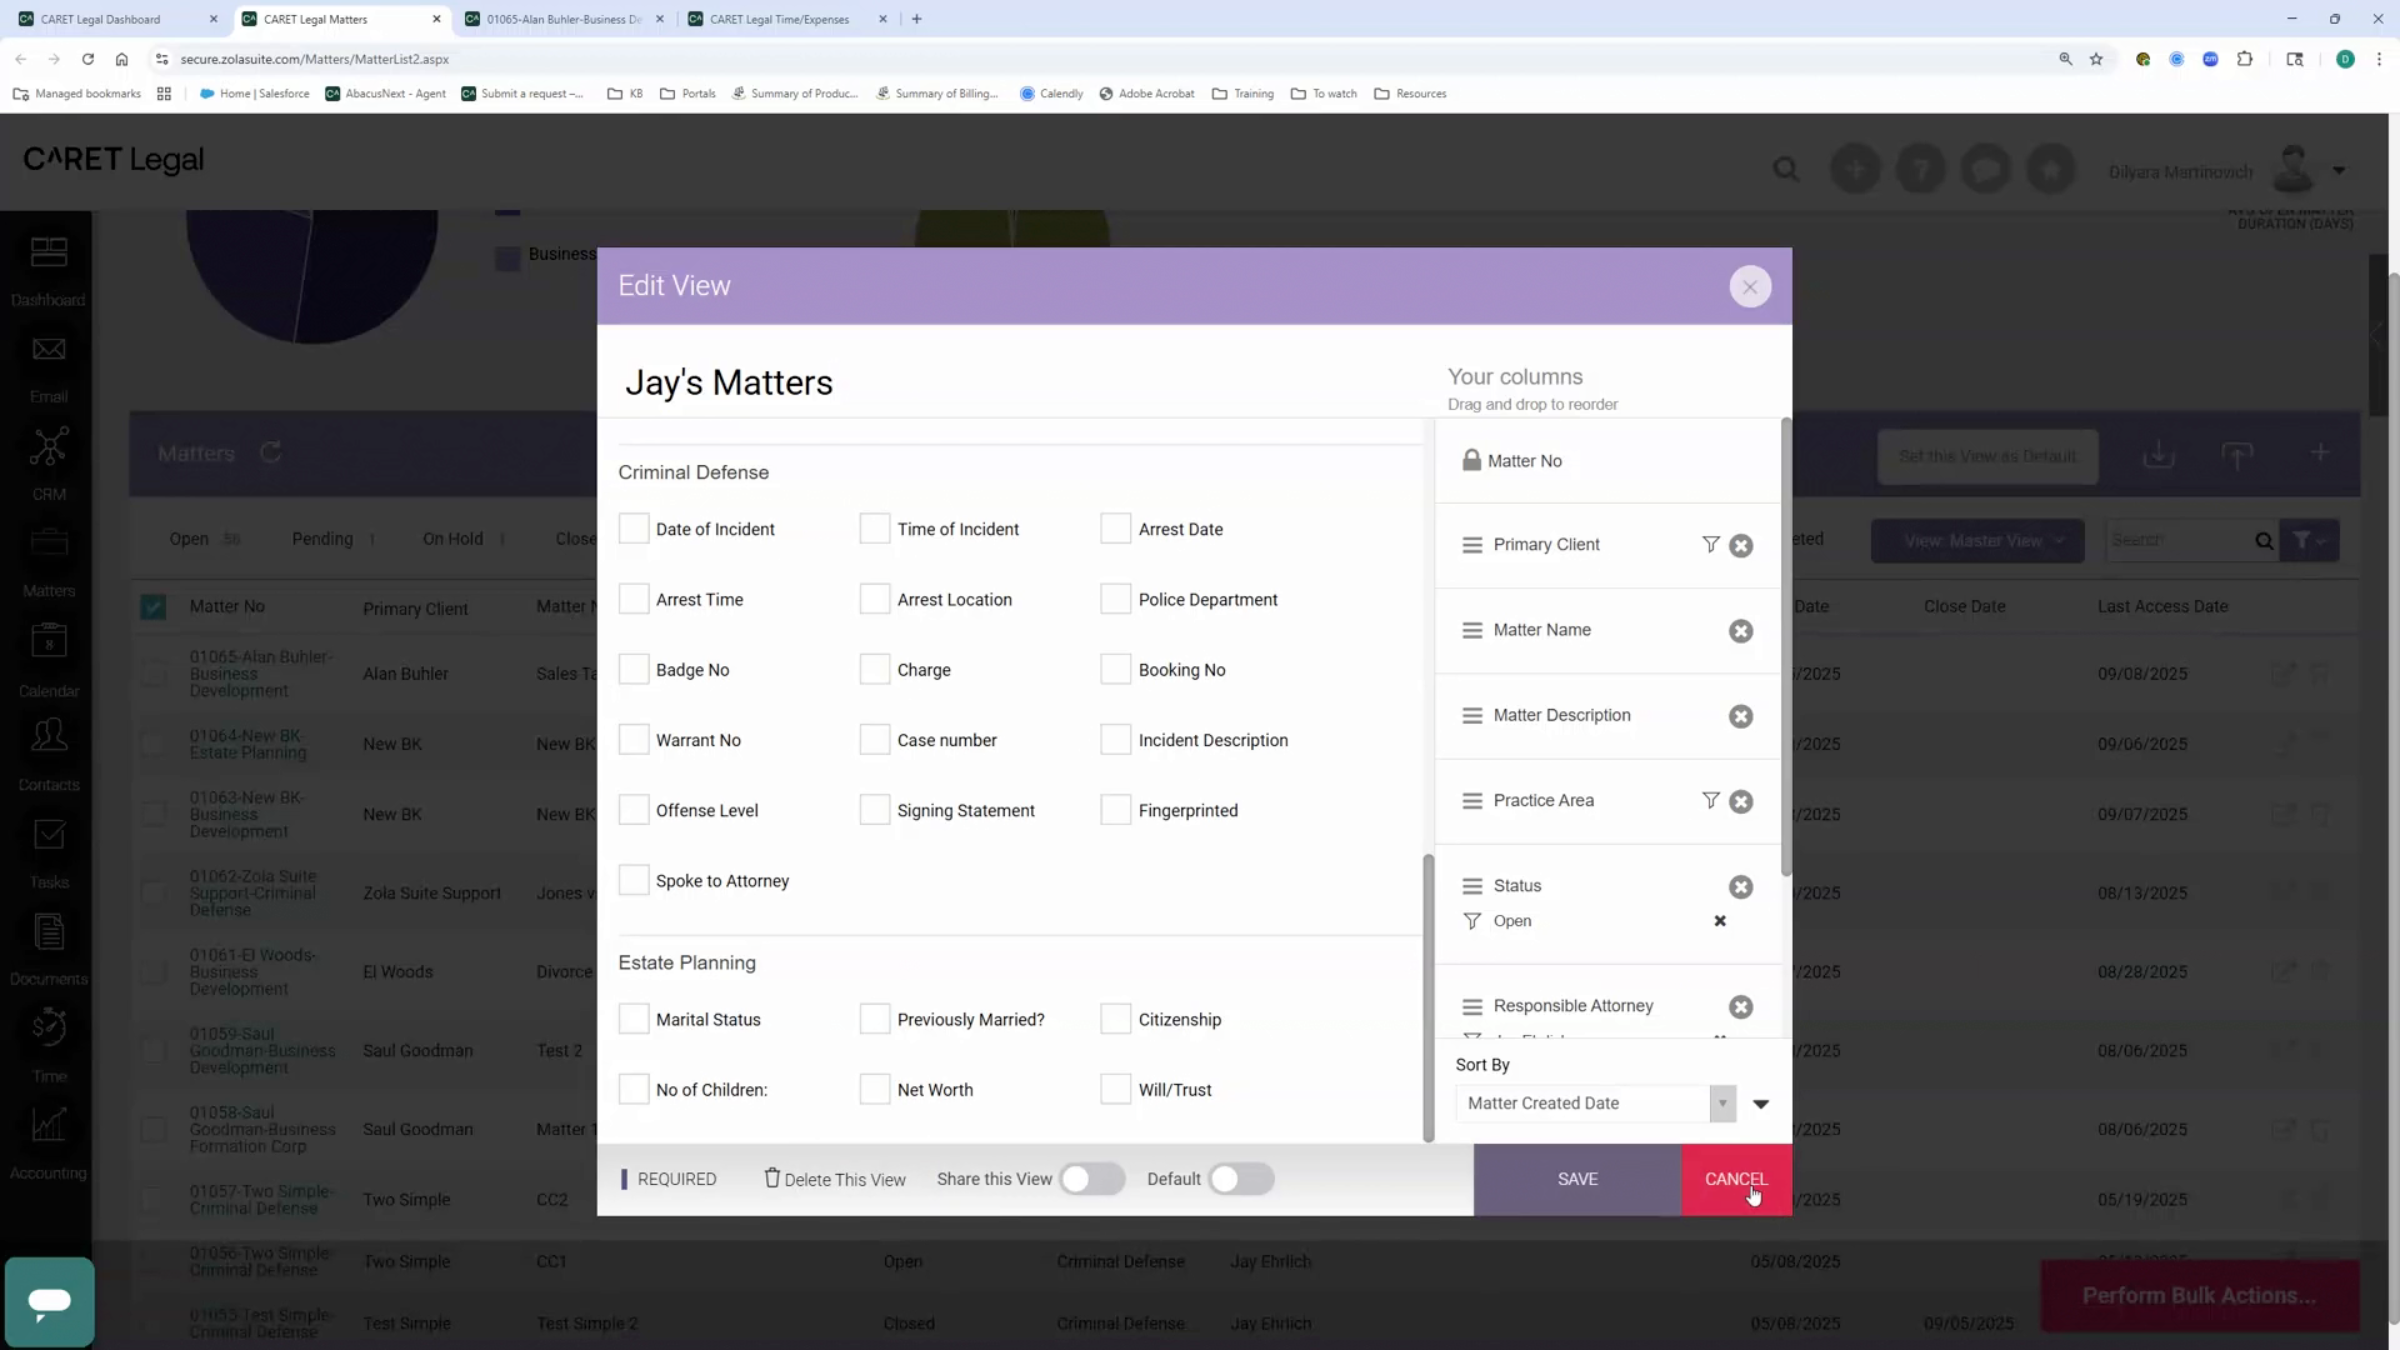Grab the Status reorder handle
2400x1350 pixels.
1472,886
